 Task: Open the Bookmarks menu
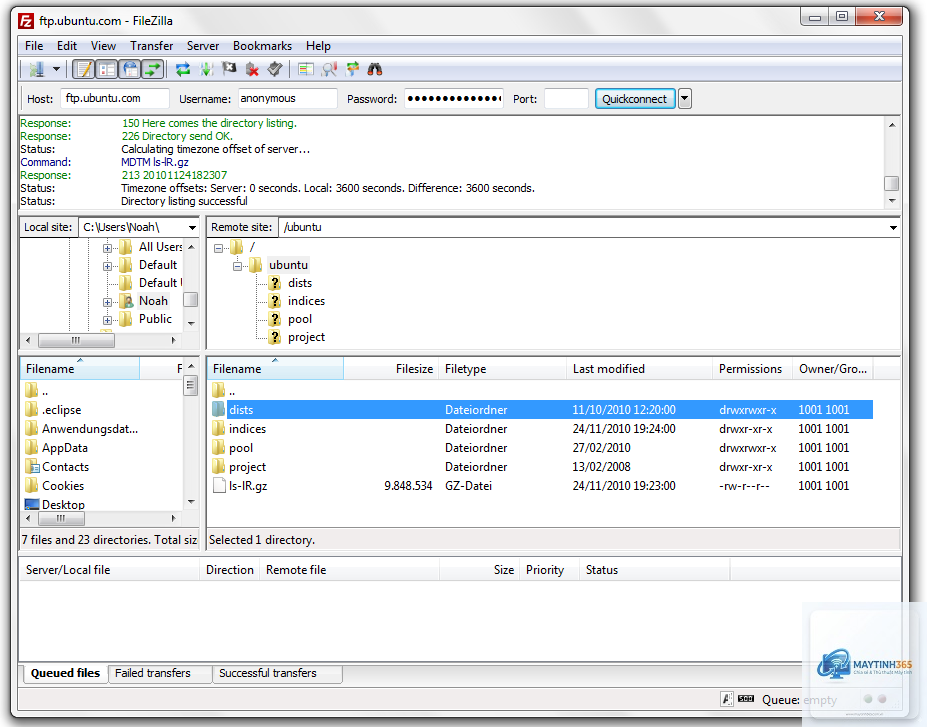point(262,46)
